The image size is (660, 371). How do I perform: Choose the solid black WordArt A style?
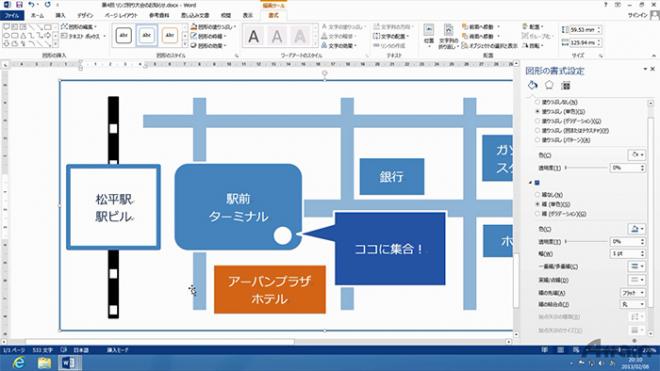click(254, 37)
